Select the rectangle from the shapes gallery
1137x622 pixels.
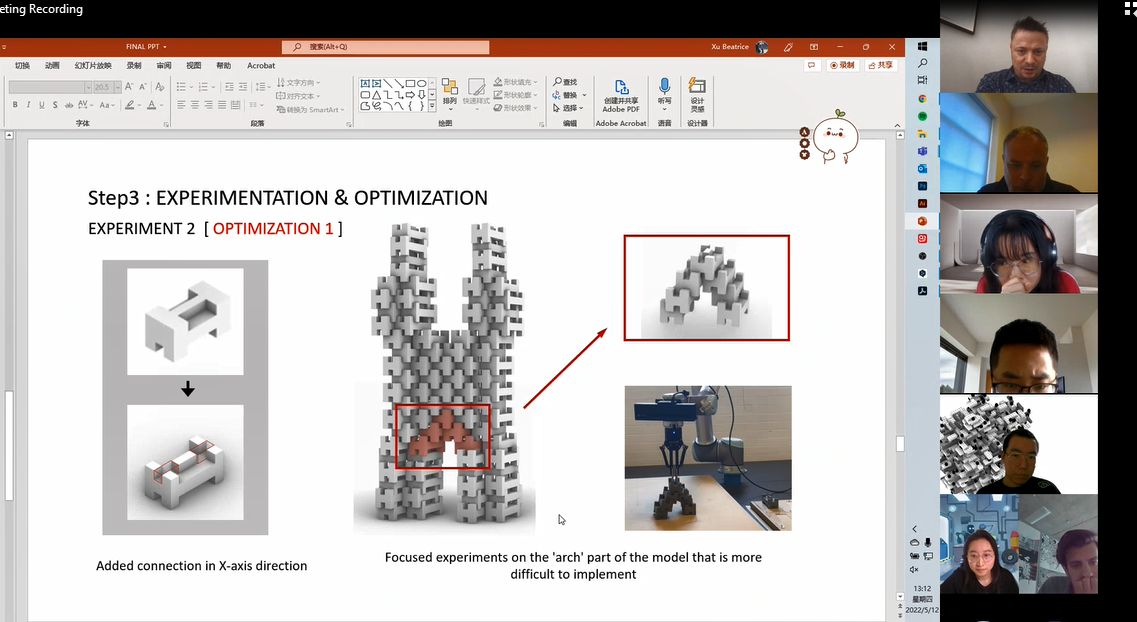[409, 83]
